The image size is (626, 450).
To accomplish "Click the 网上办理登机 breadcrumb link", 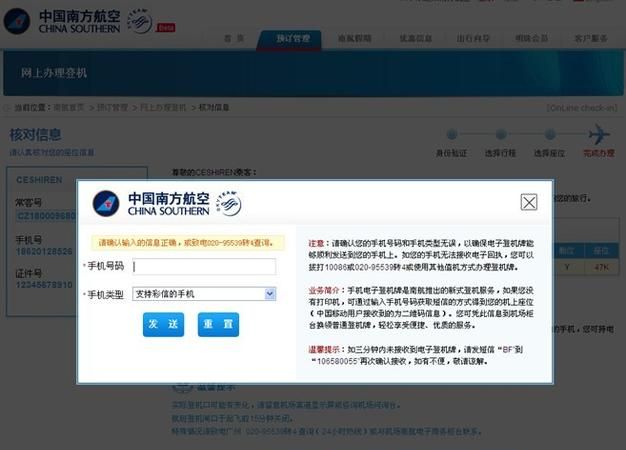I will (164, 106).
